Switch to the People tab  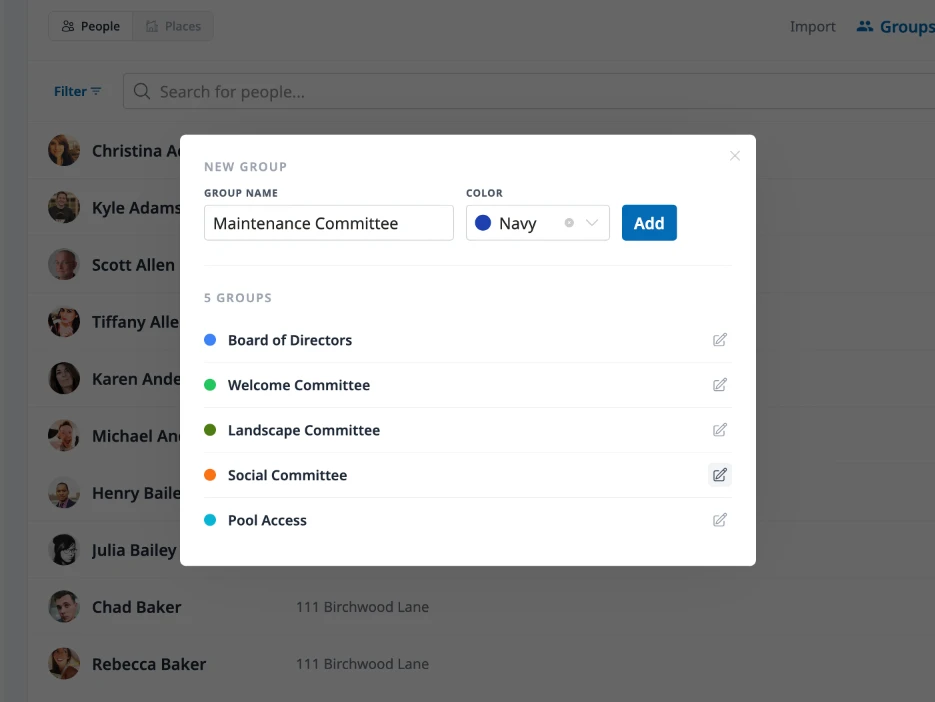[90, 26]
